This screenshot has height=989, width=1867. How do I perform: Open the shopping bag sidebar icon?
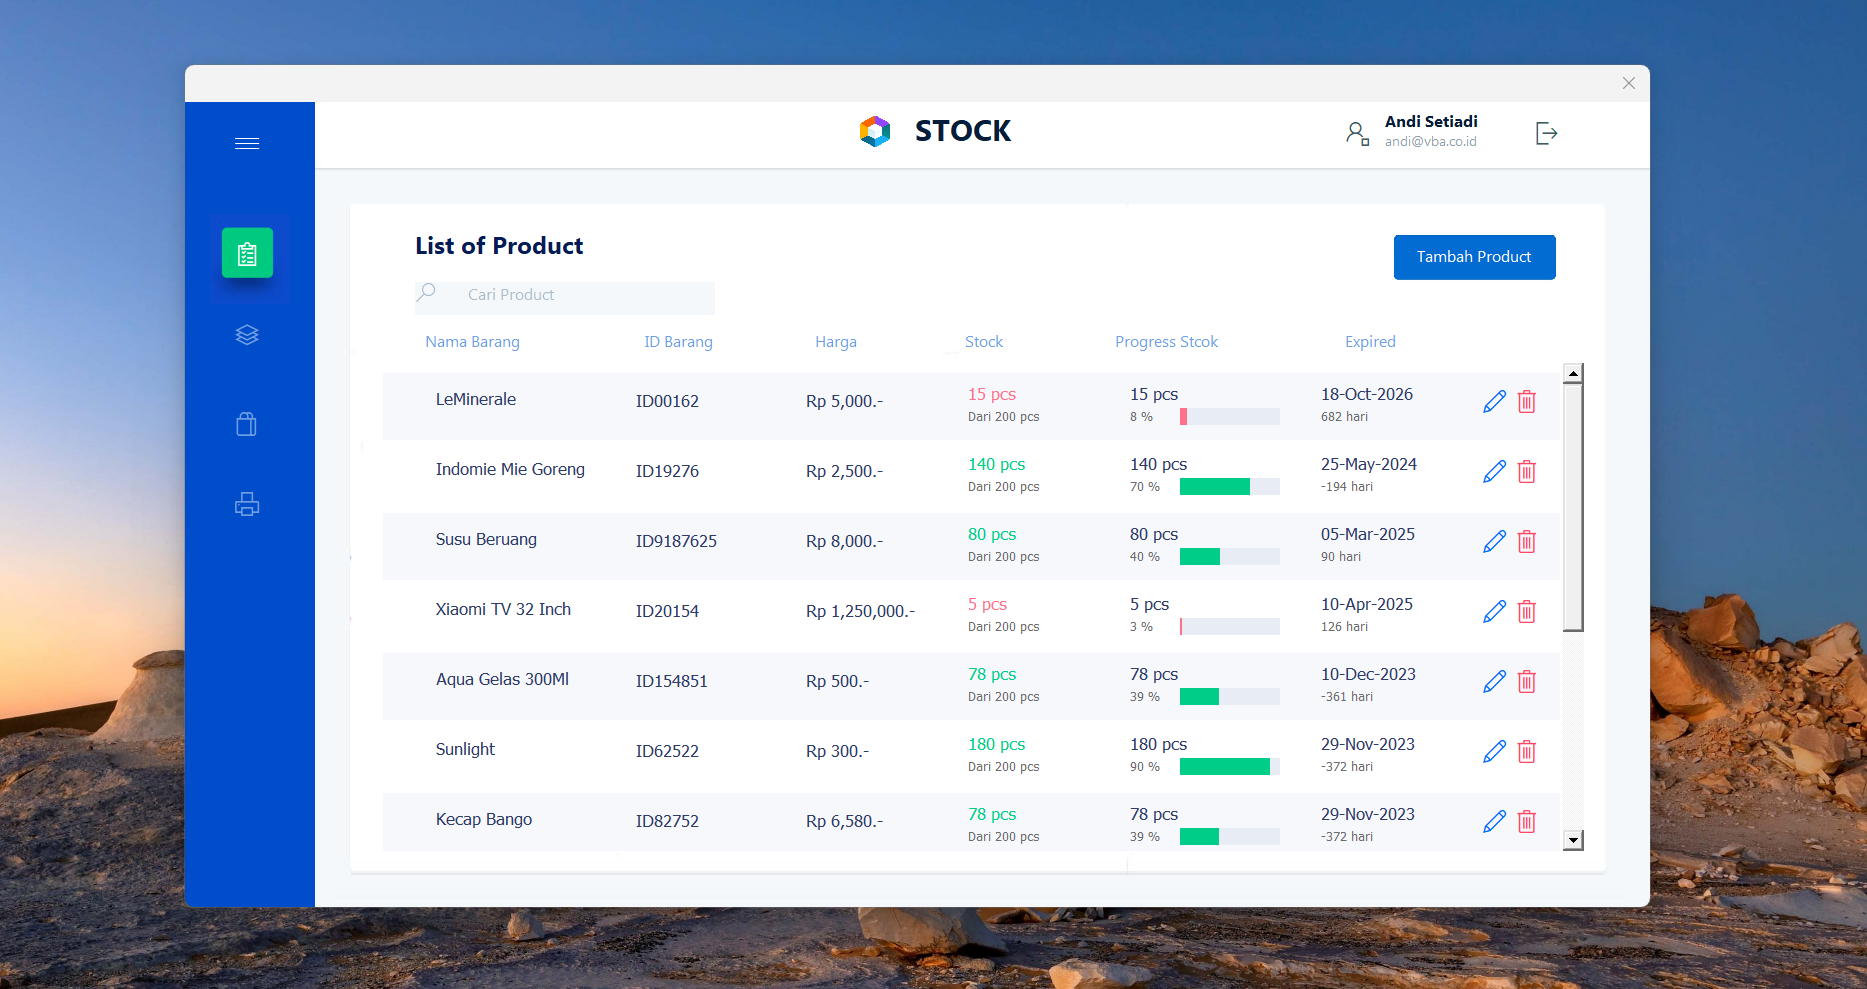(x=247, y=424)
